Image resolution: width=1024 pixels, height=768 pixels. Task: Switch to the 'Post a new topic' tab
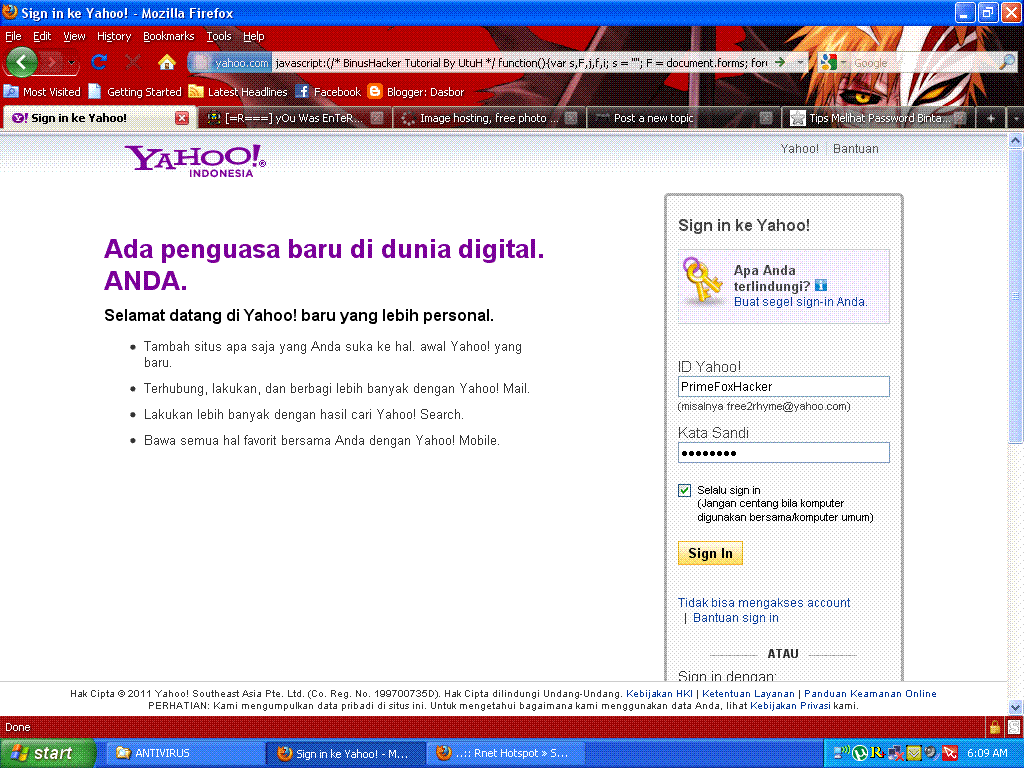(684, 118)
